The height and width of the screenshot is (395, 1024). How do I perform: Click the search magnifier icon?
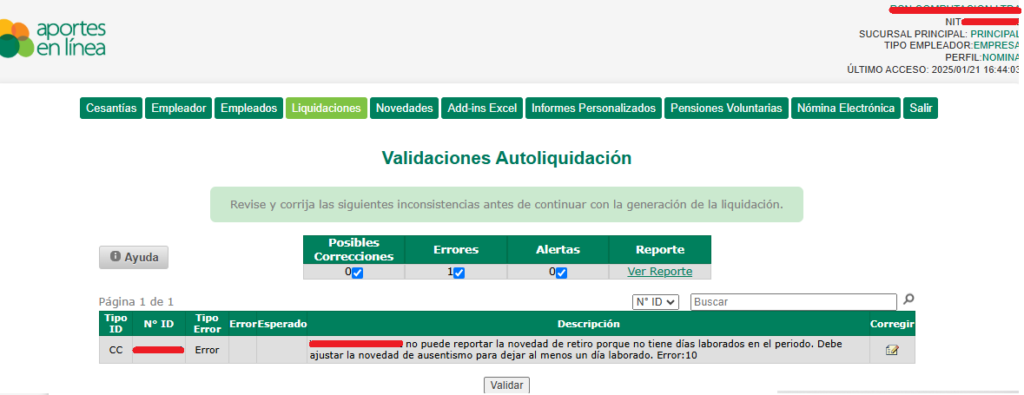(908, 300)
